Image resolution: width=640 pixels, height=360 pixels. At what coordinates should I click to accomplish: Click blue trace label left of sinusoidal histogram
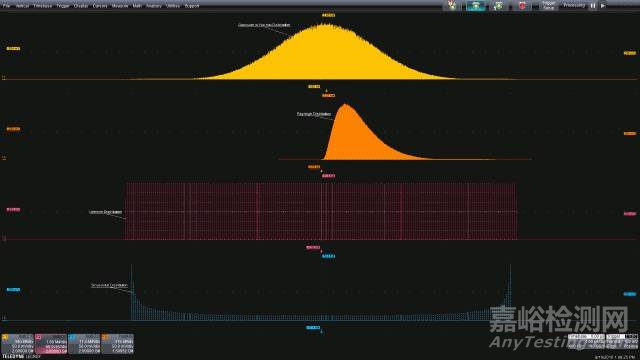(x=13, y=289)
